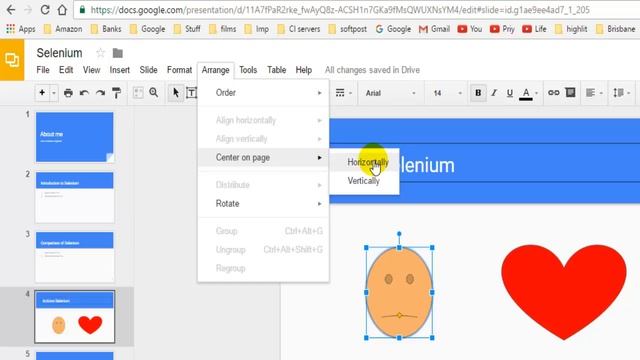Screen dimensions: 640x360
Task: Click the Print icon
Action: [x=68, y=93]
